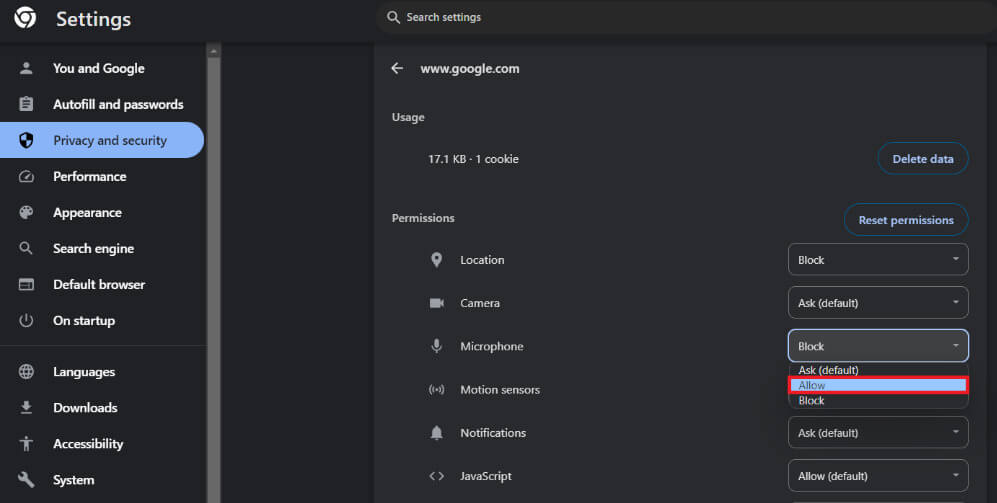Click the Reset permissions button
Image resolution: width=997 pixels, height=503 pixels.
(x=906, y=220)
